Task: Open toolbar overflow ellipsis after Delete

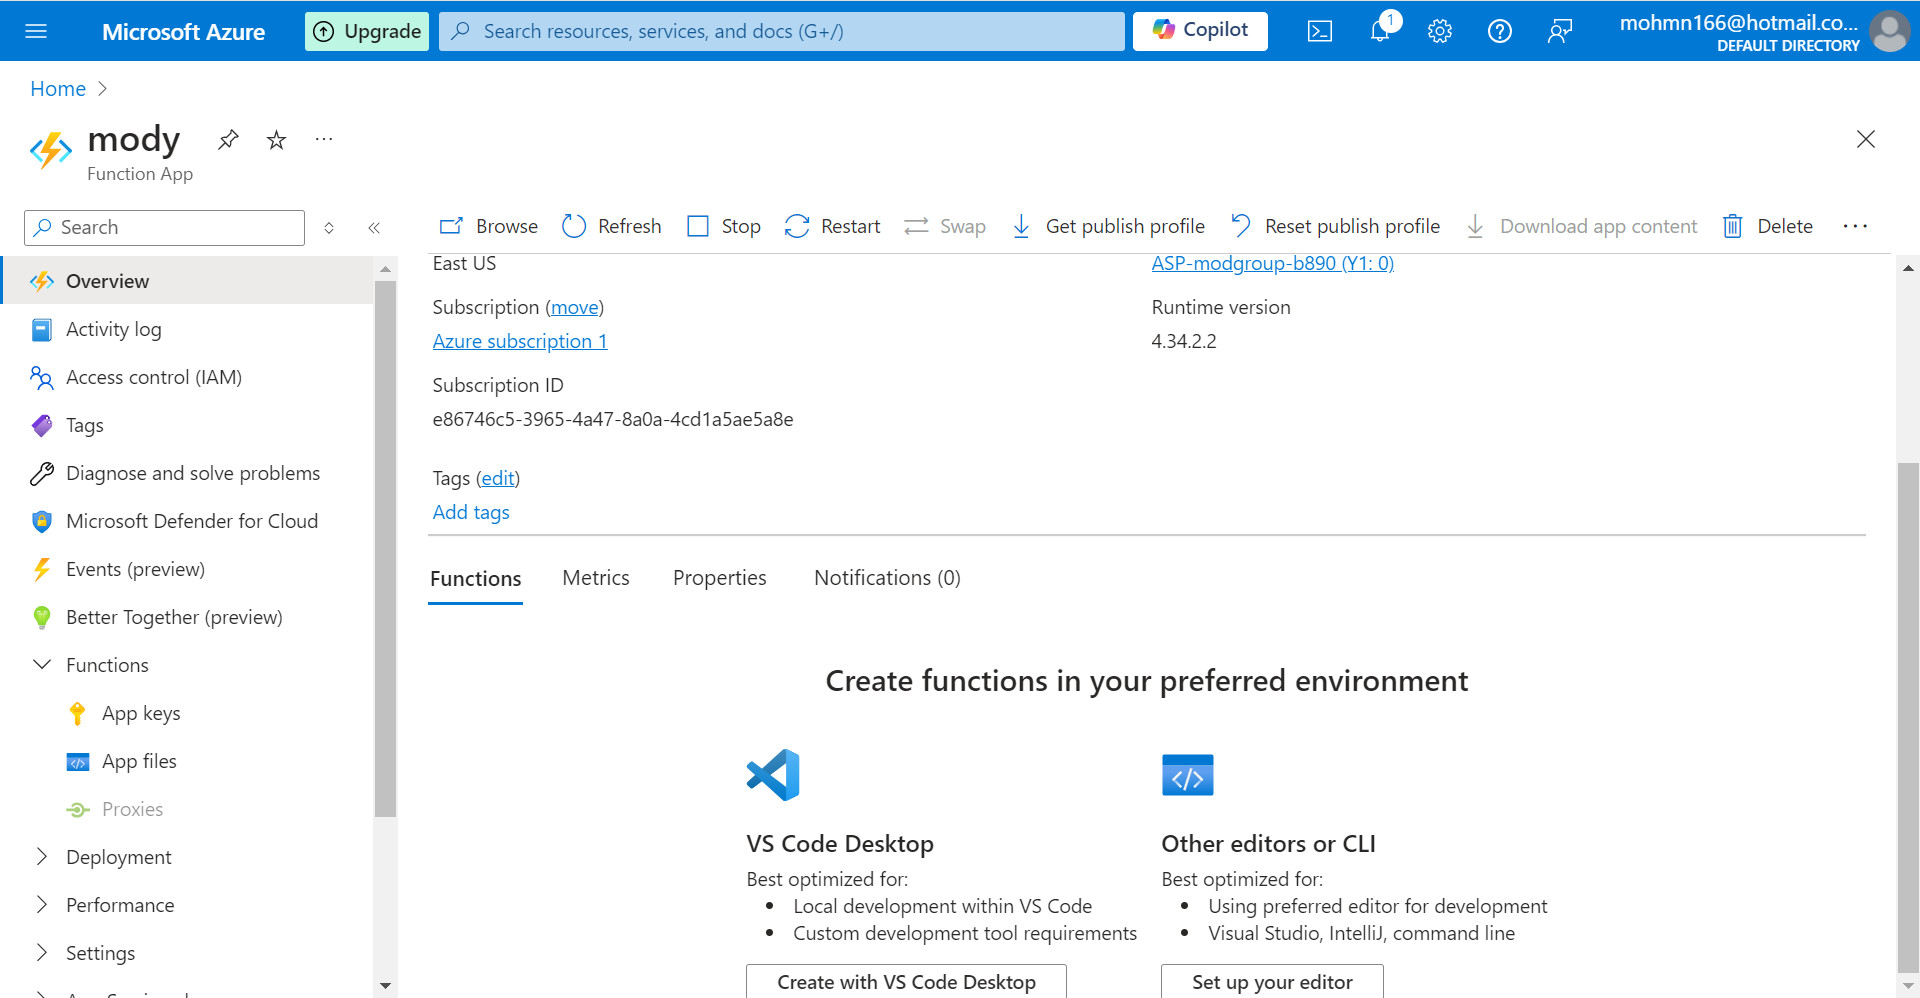Action: coord(1855,226)
